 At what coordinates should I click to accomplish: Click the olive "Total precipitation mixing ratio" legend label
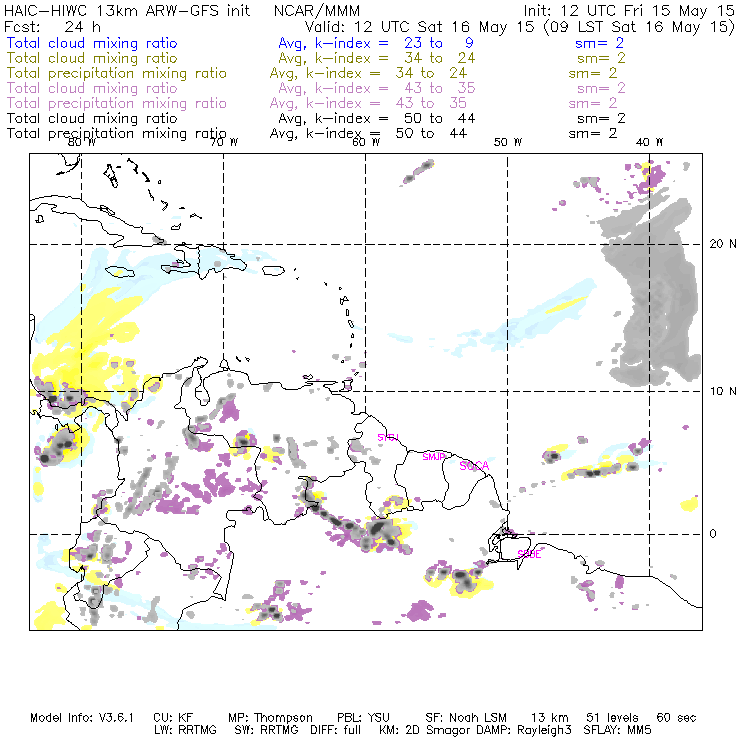(117, 73)
